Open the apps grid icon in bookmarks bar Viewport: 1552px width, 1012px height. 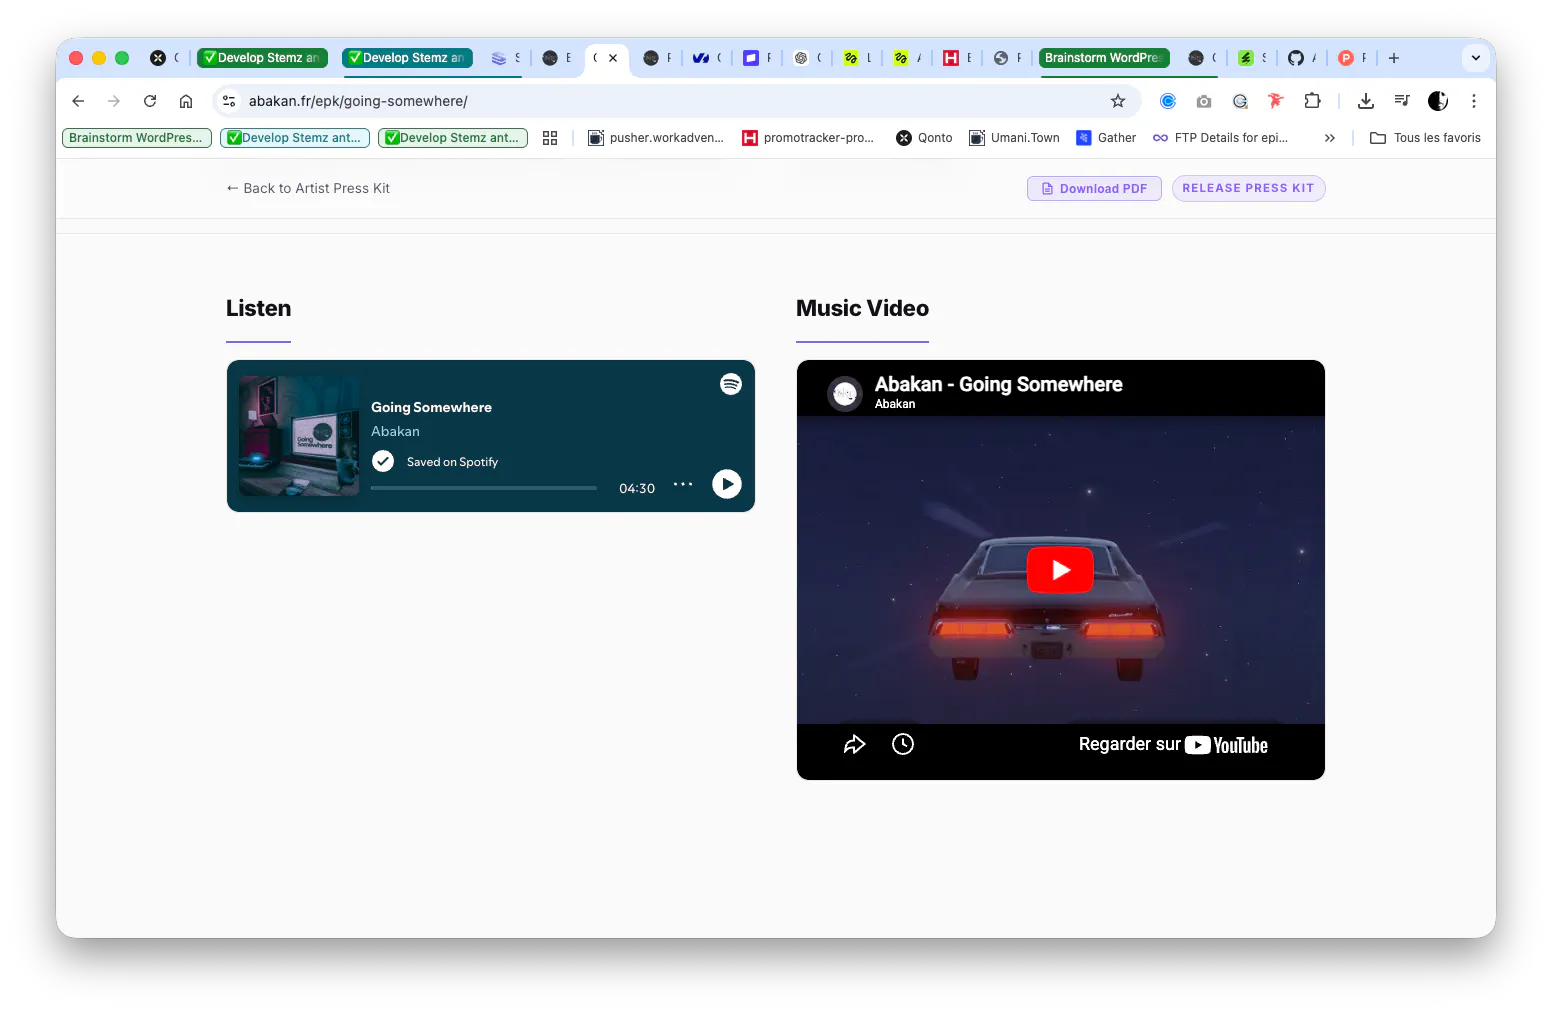click(x=550, y=138)
